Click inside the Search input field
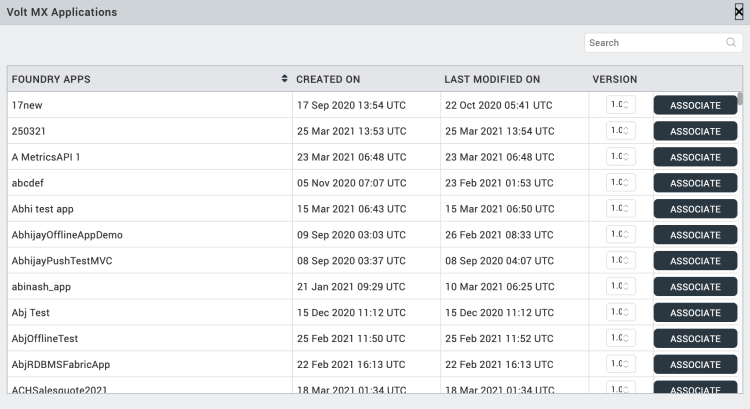This screenshot has width=750, height=409. (x=655, y=43)
